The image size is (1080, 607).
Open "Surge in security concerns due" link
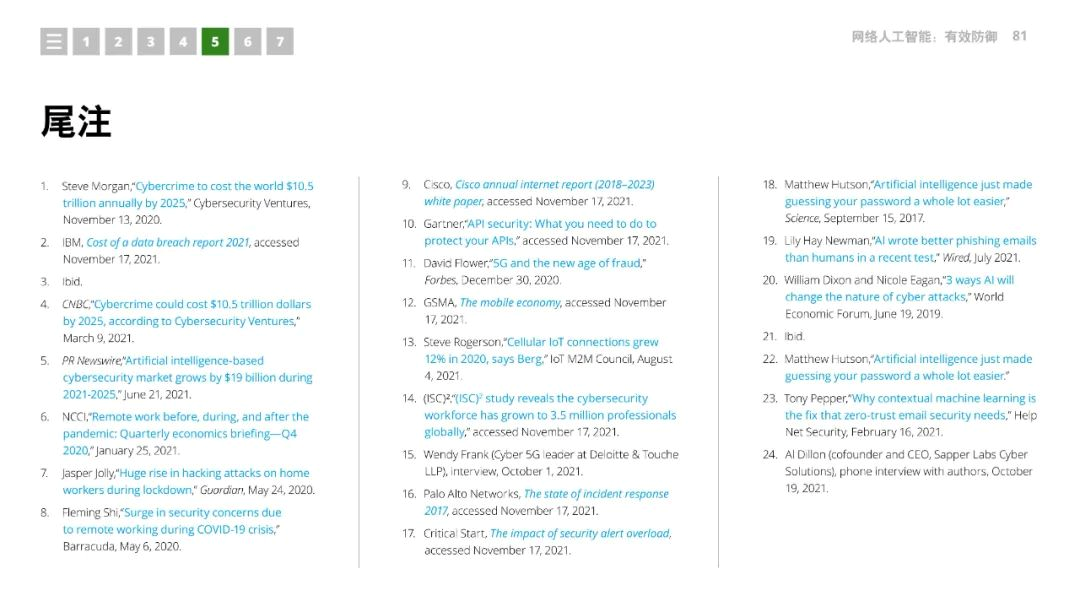[x=202, y=513]
